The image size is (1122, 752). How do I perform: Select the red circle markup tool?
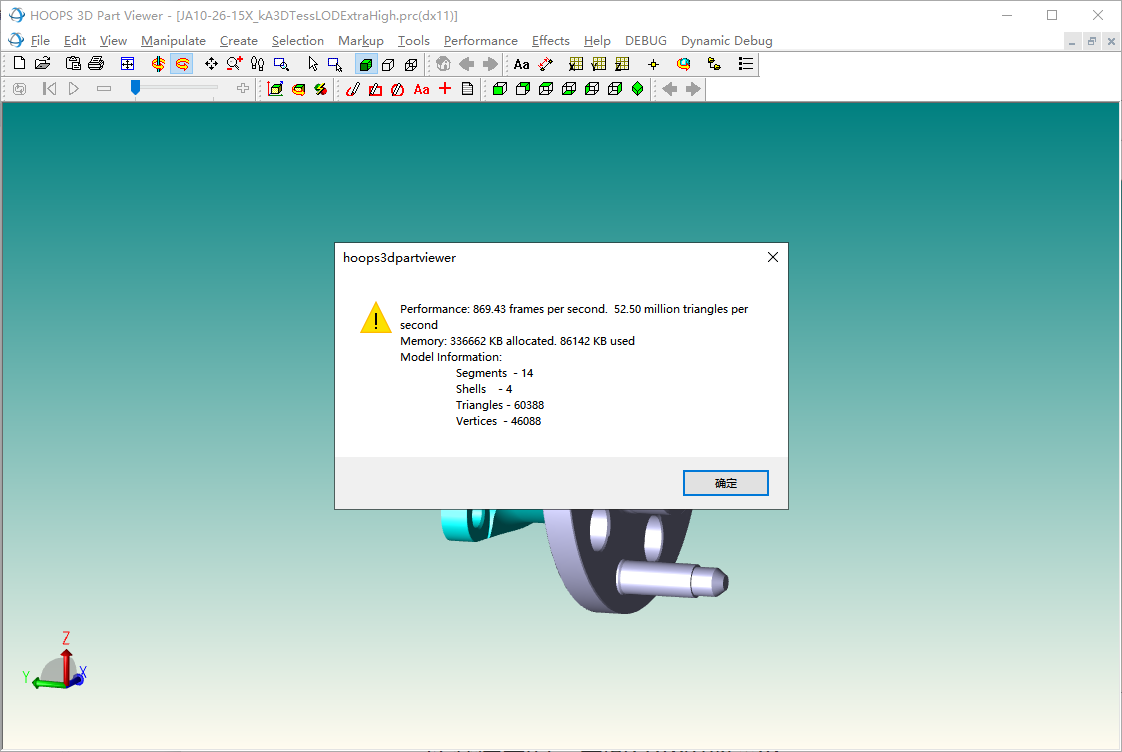click(x=398, y=89)
